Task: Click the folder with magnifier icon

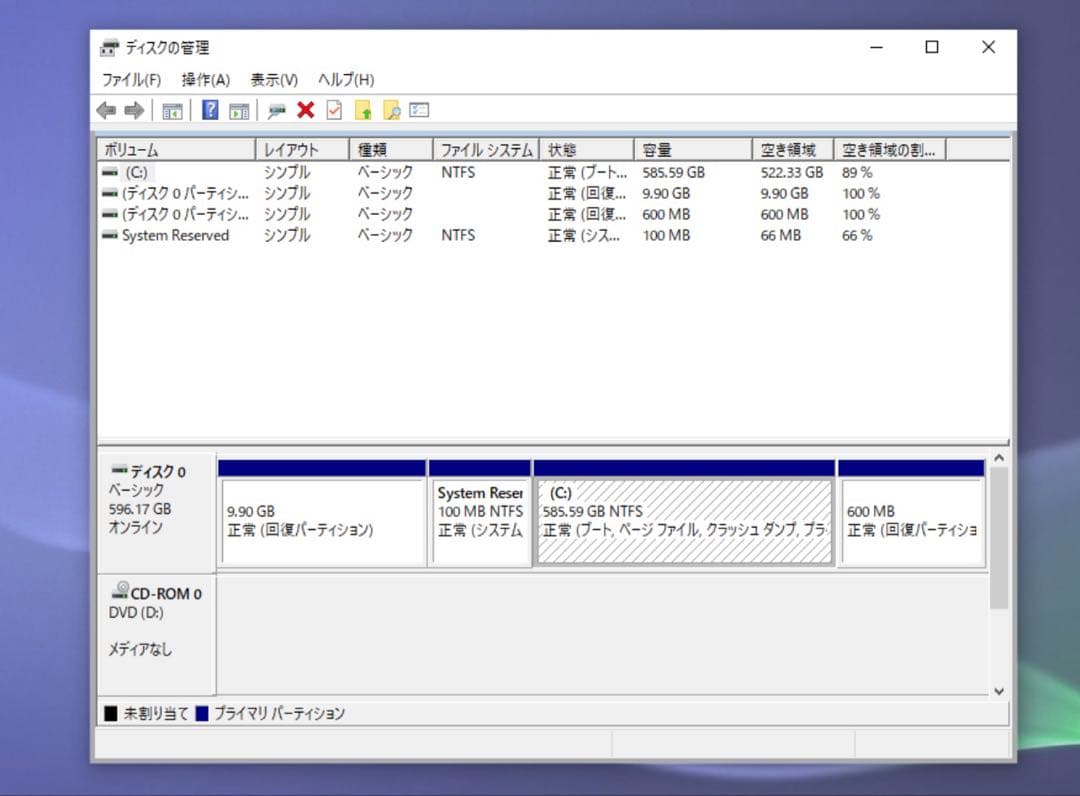Action: point(391,110)
